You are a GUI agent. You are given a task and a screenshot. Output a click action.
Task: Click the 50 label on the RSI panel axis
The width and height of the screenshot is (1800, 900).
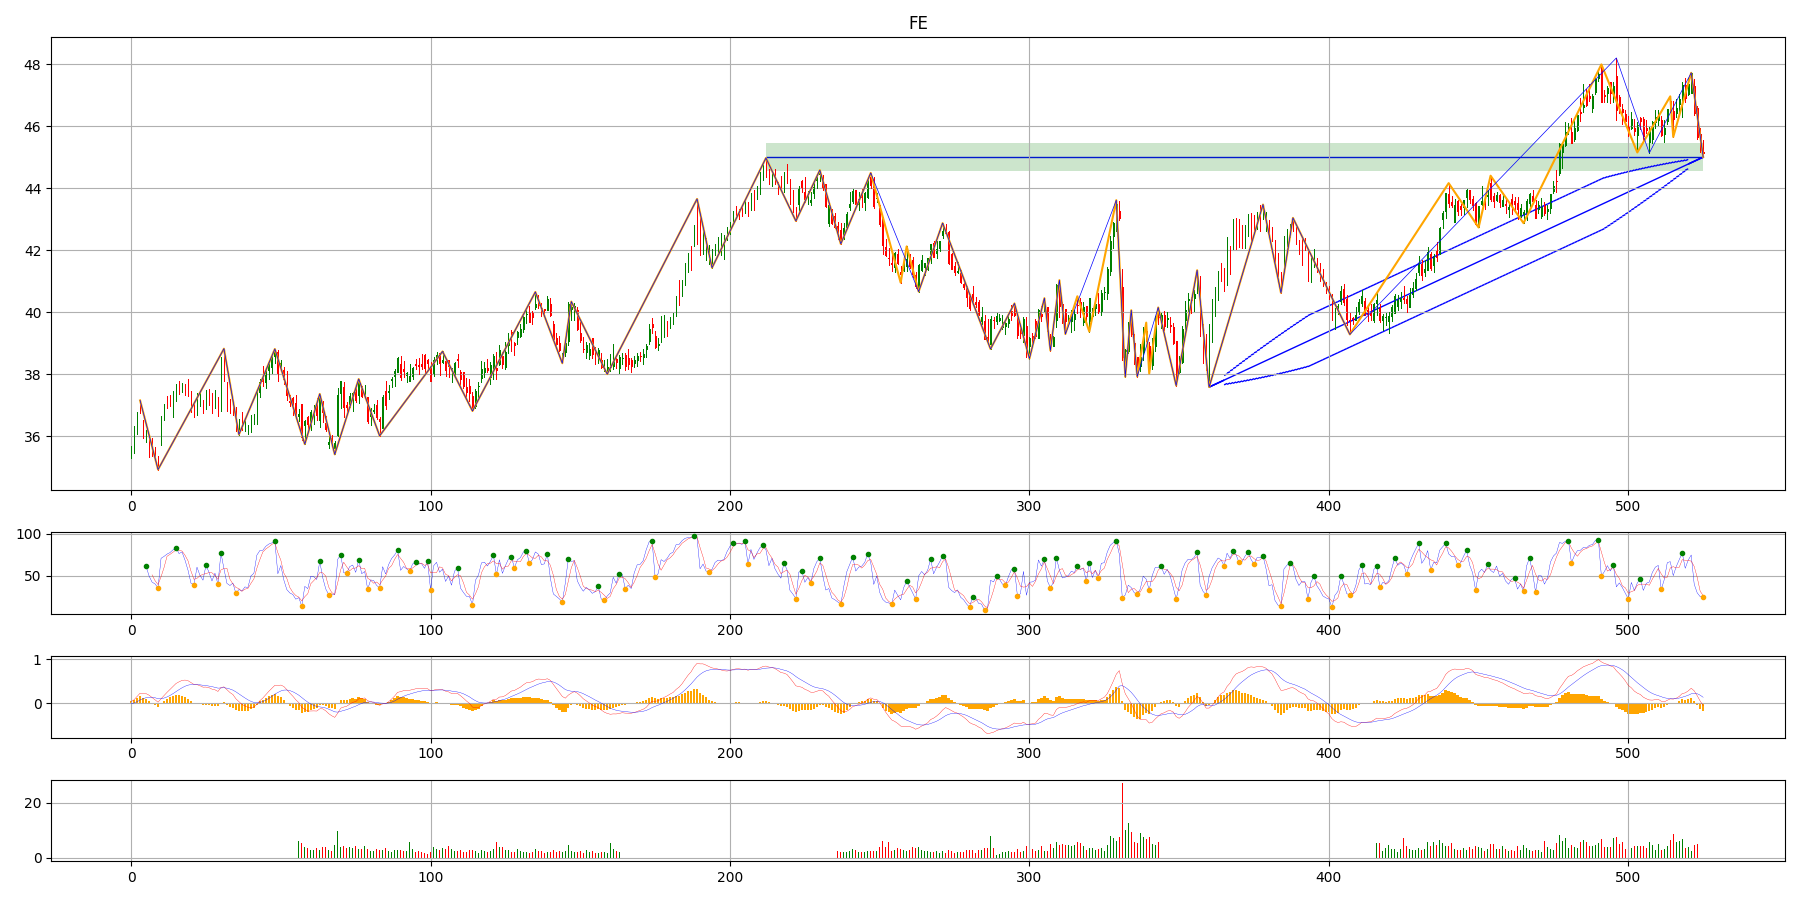point(32,577)
